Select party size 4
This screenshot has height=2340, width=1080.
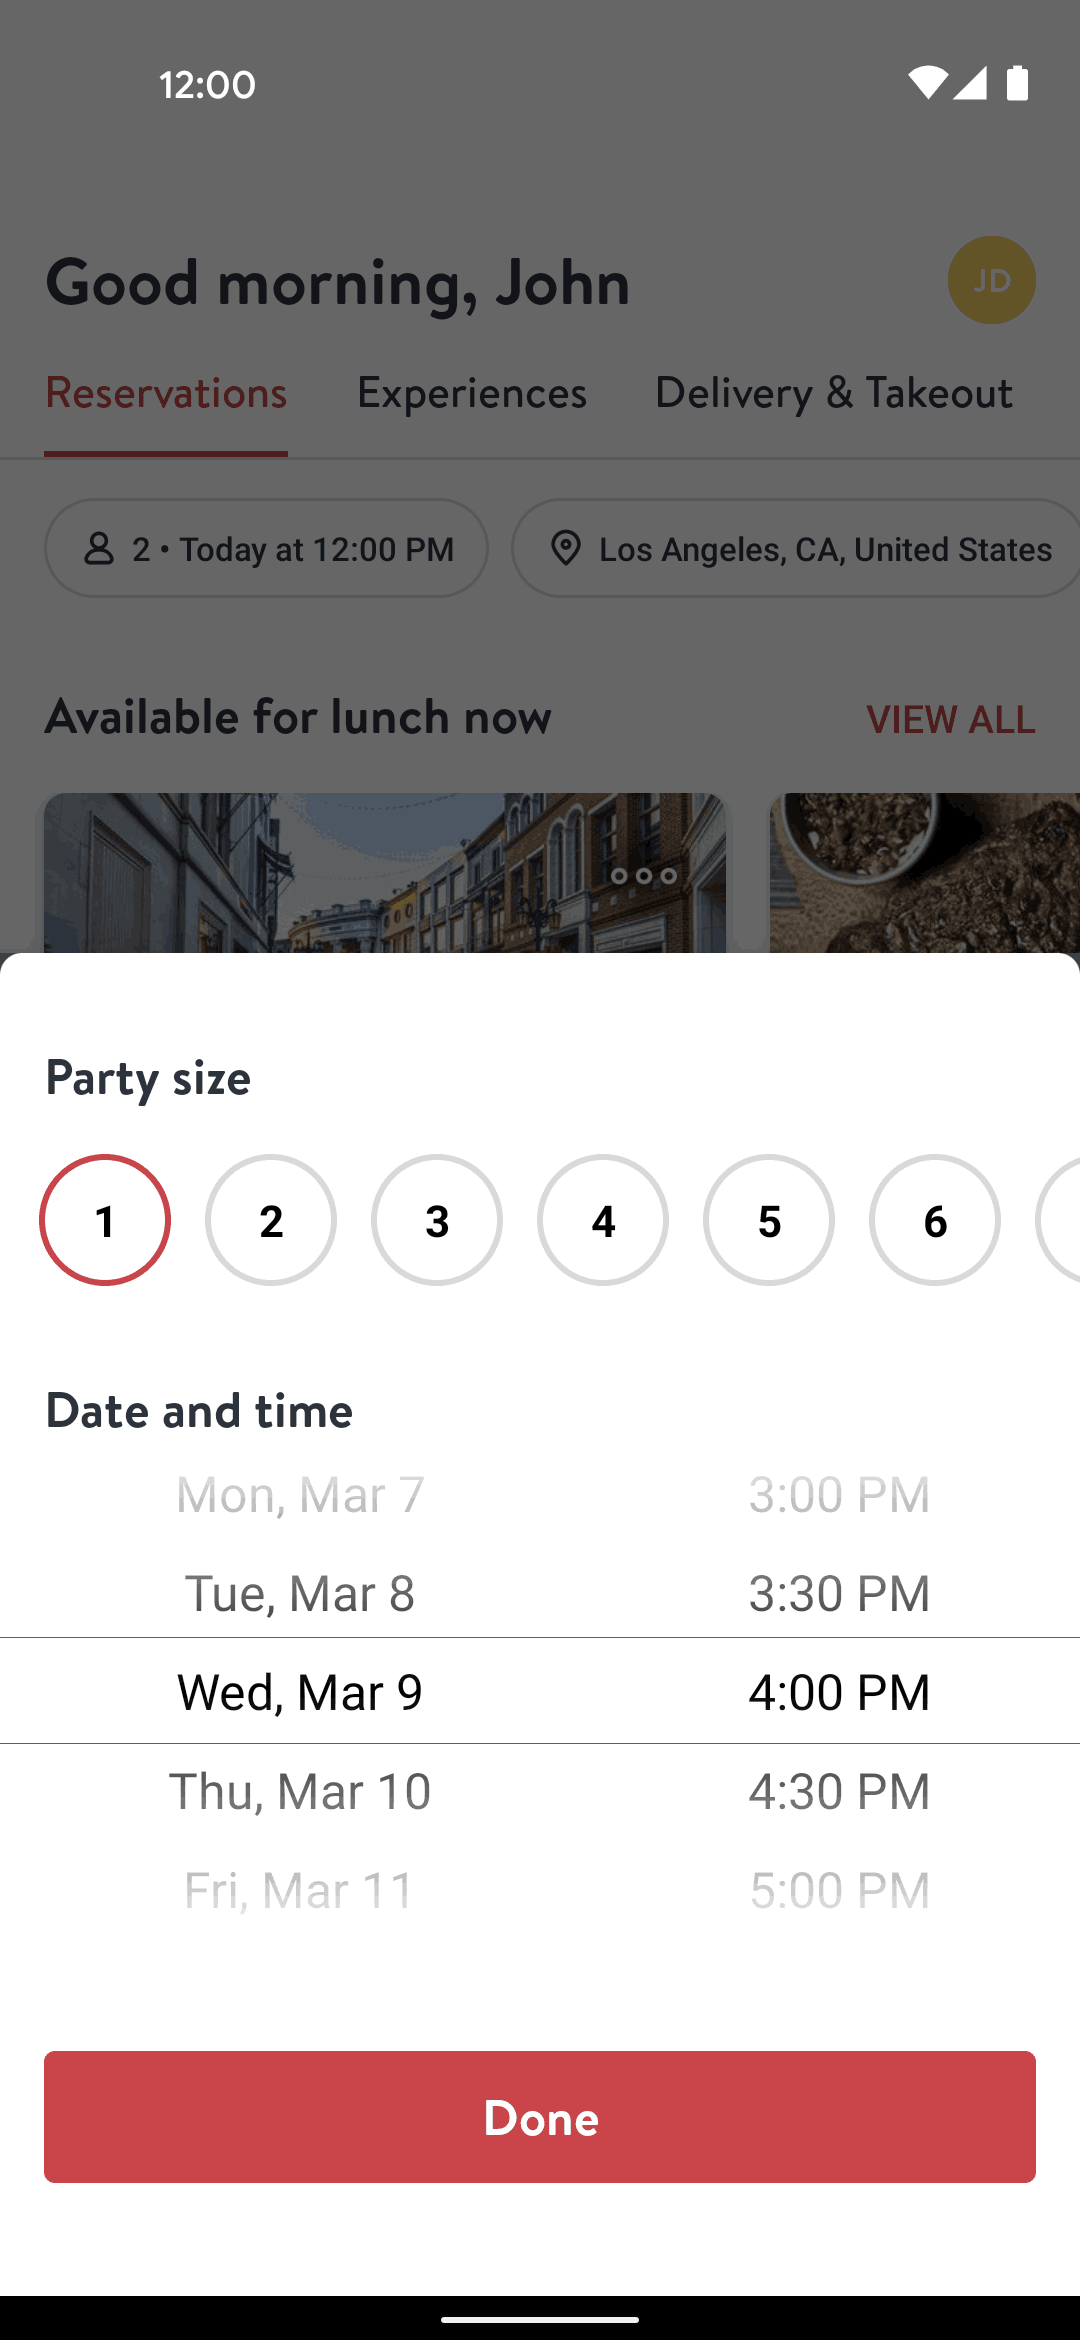[603, 1220]
